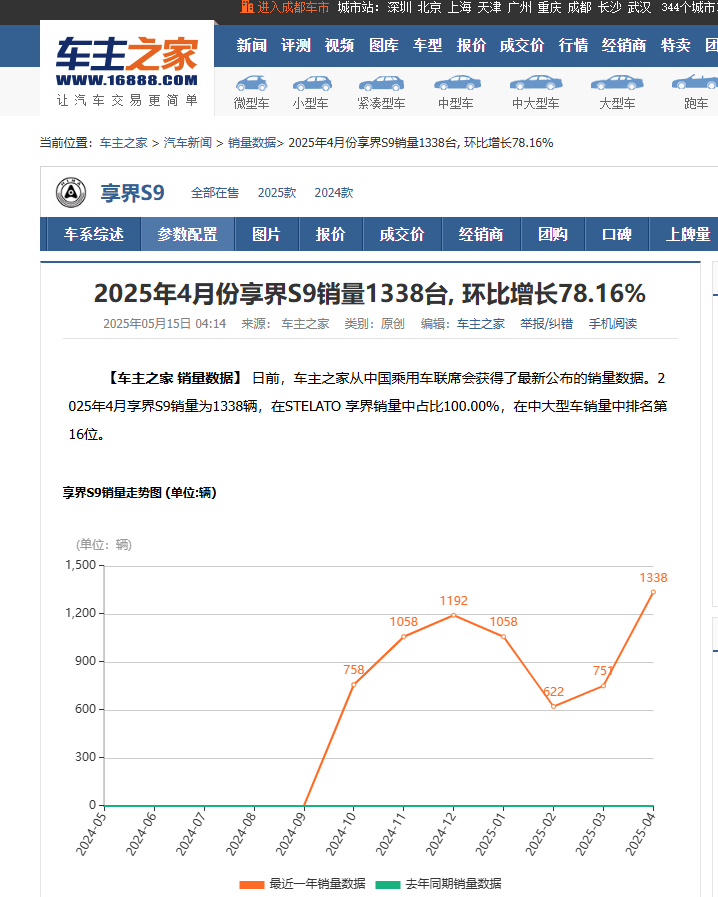718x897 pixels.
Task: Open the 特卖 navigation menu
Action: pyautogui.click(x=675, y=45)
